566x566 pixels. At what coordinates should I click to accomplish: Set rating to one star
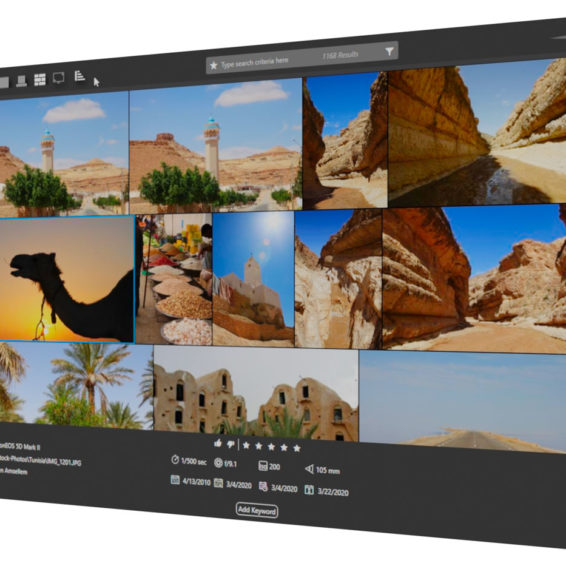[246, 445]
